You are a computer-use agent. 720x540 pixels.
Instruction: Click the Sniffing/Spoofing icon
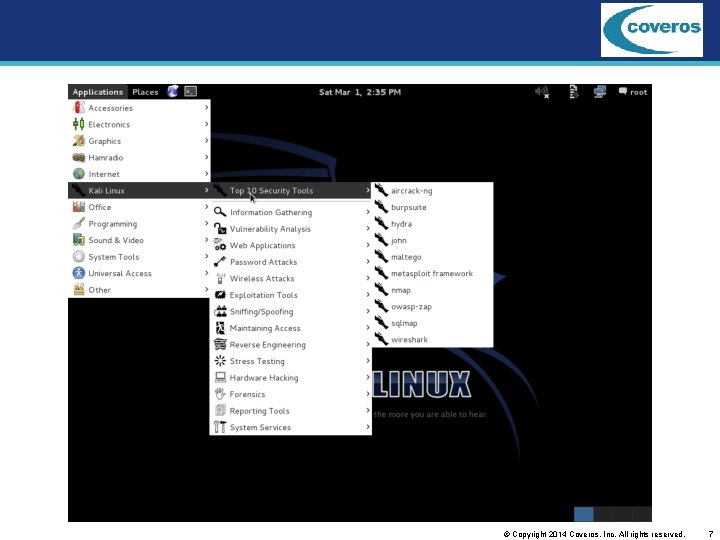tap(220, 311)
